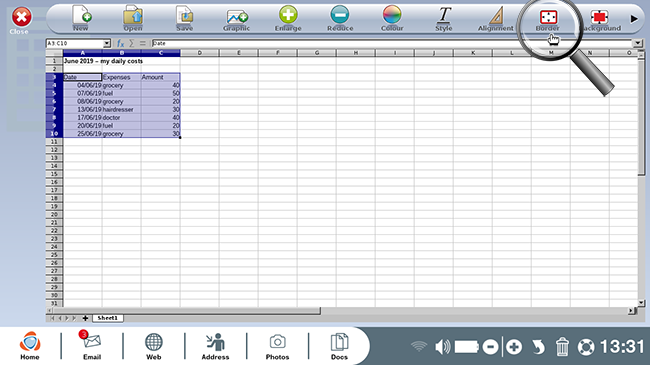The height and width of the screenshot is (365, 650).
Task: Switch to the Sheet1 tab
Action: (x=107, y=318)
